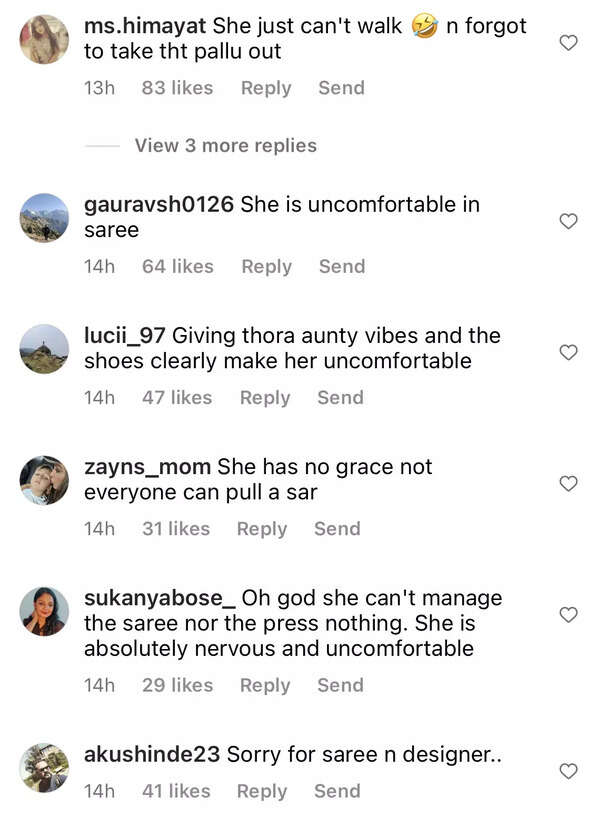Open the lucii_97 username link
Screen dimensions: 616x826
point(124,336)
